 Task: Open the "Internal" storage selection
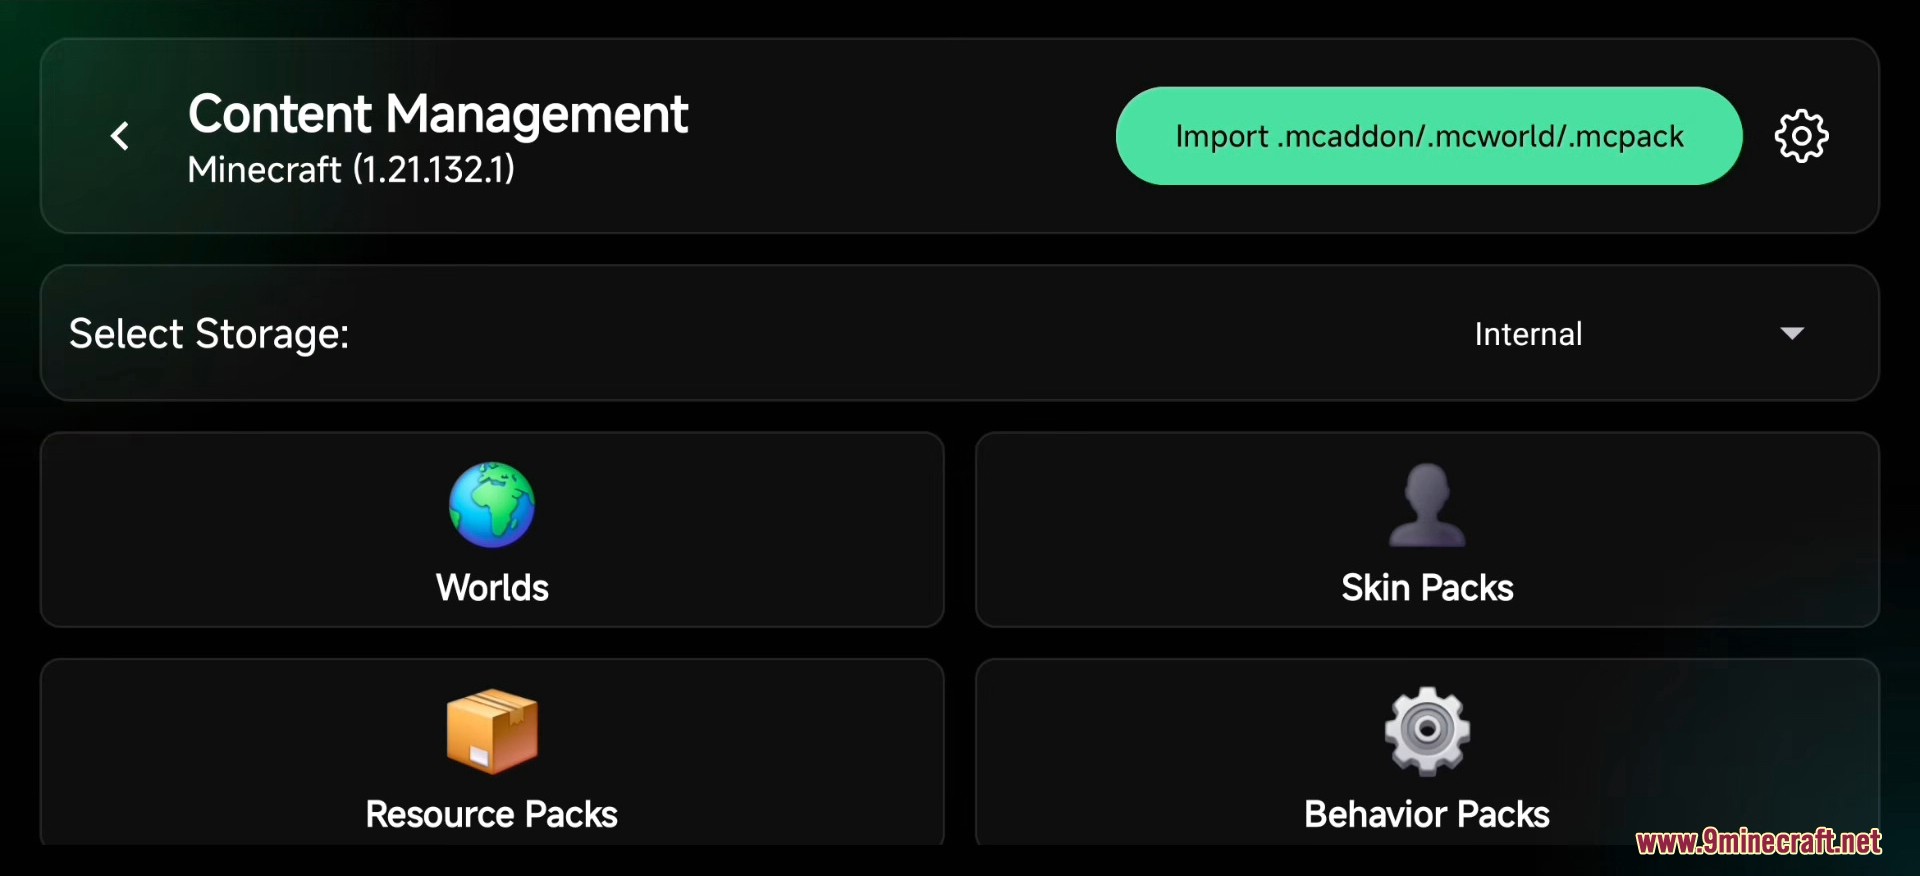(1528, 334)
